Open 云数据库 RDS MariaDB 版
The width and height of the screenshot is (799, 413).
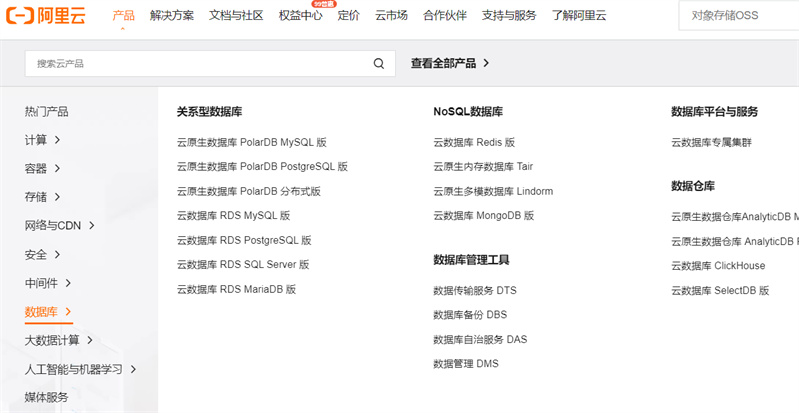[x=236, y=290]
